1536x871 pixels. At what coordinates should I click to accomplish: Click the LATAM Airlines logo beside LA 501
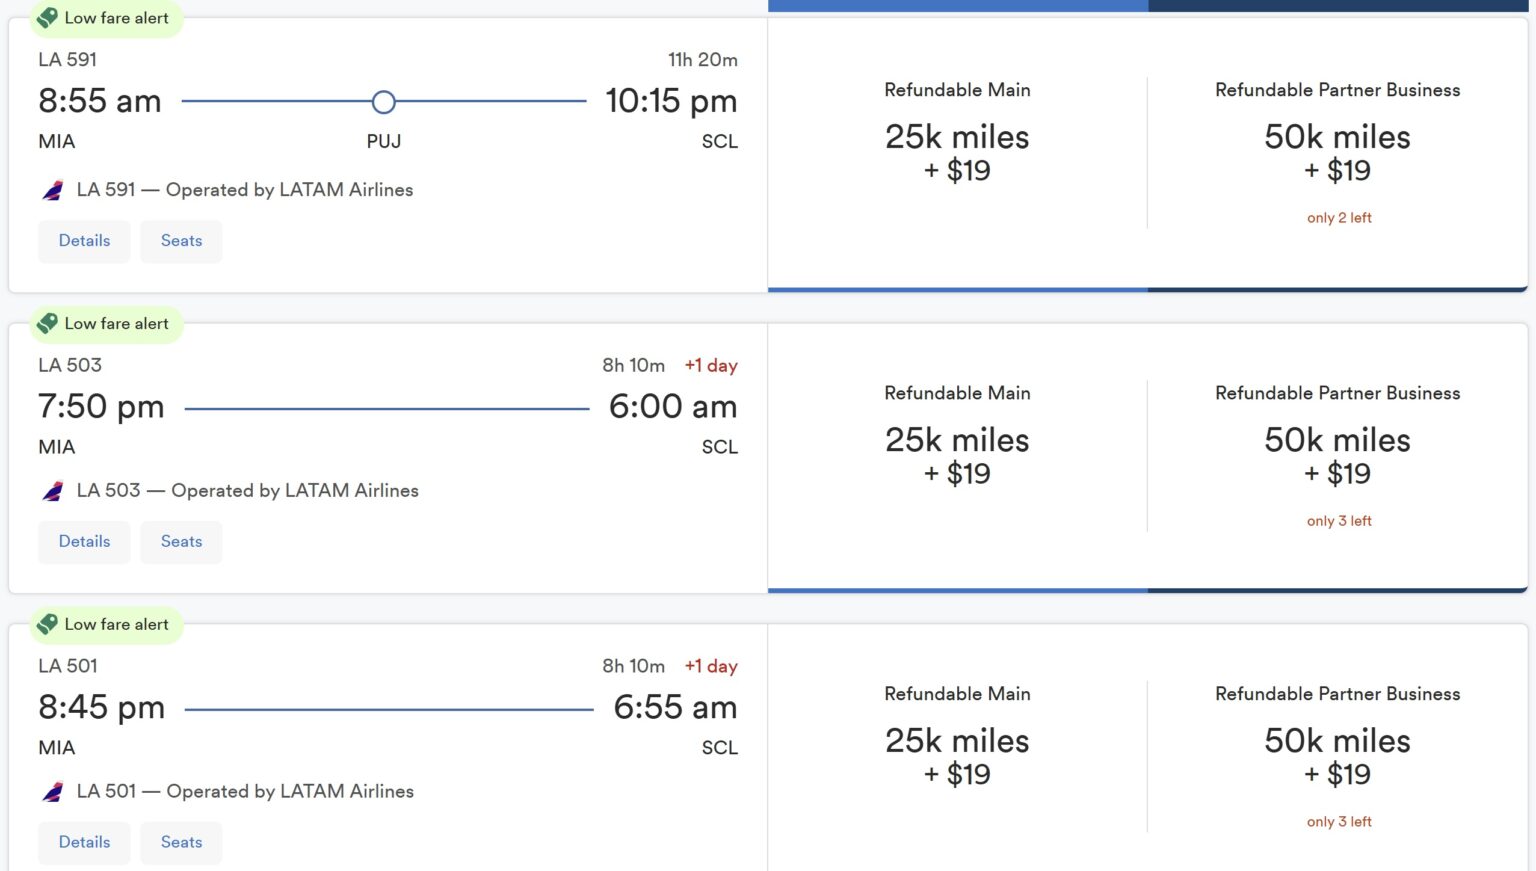click(51, 790)
